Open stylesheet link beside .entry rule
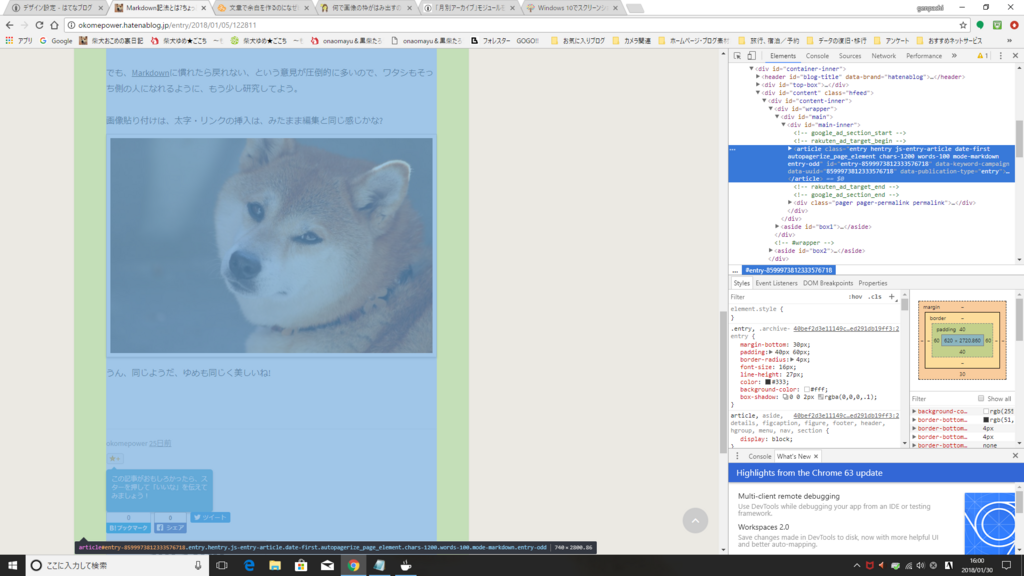Viewport: 1024px width, 576px height. [x=846, y=328]
